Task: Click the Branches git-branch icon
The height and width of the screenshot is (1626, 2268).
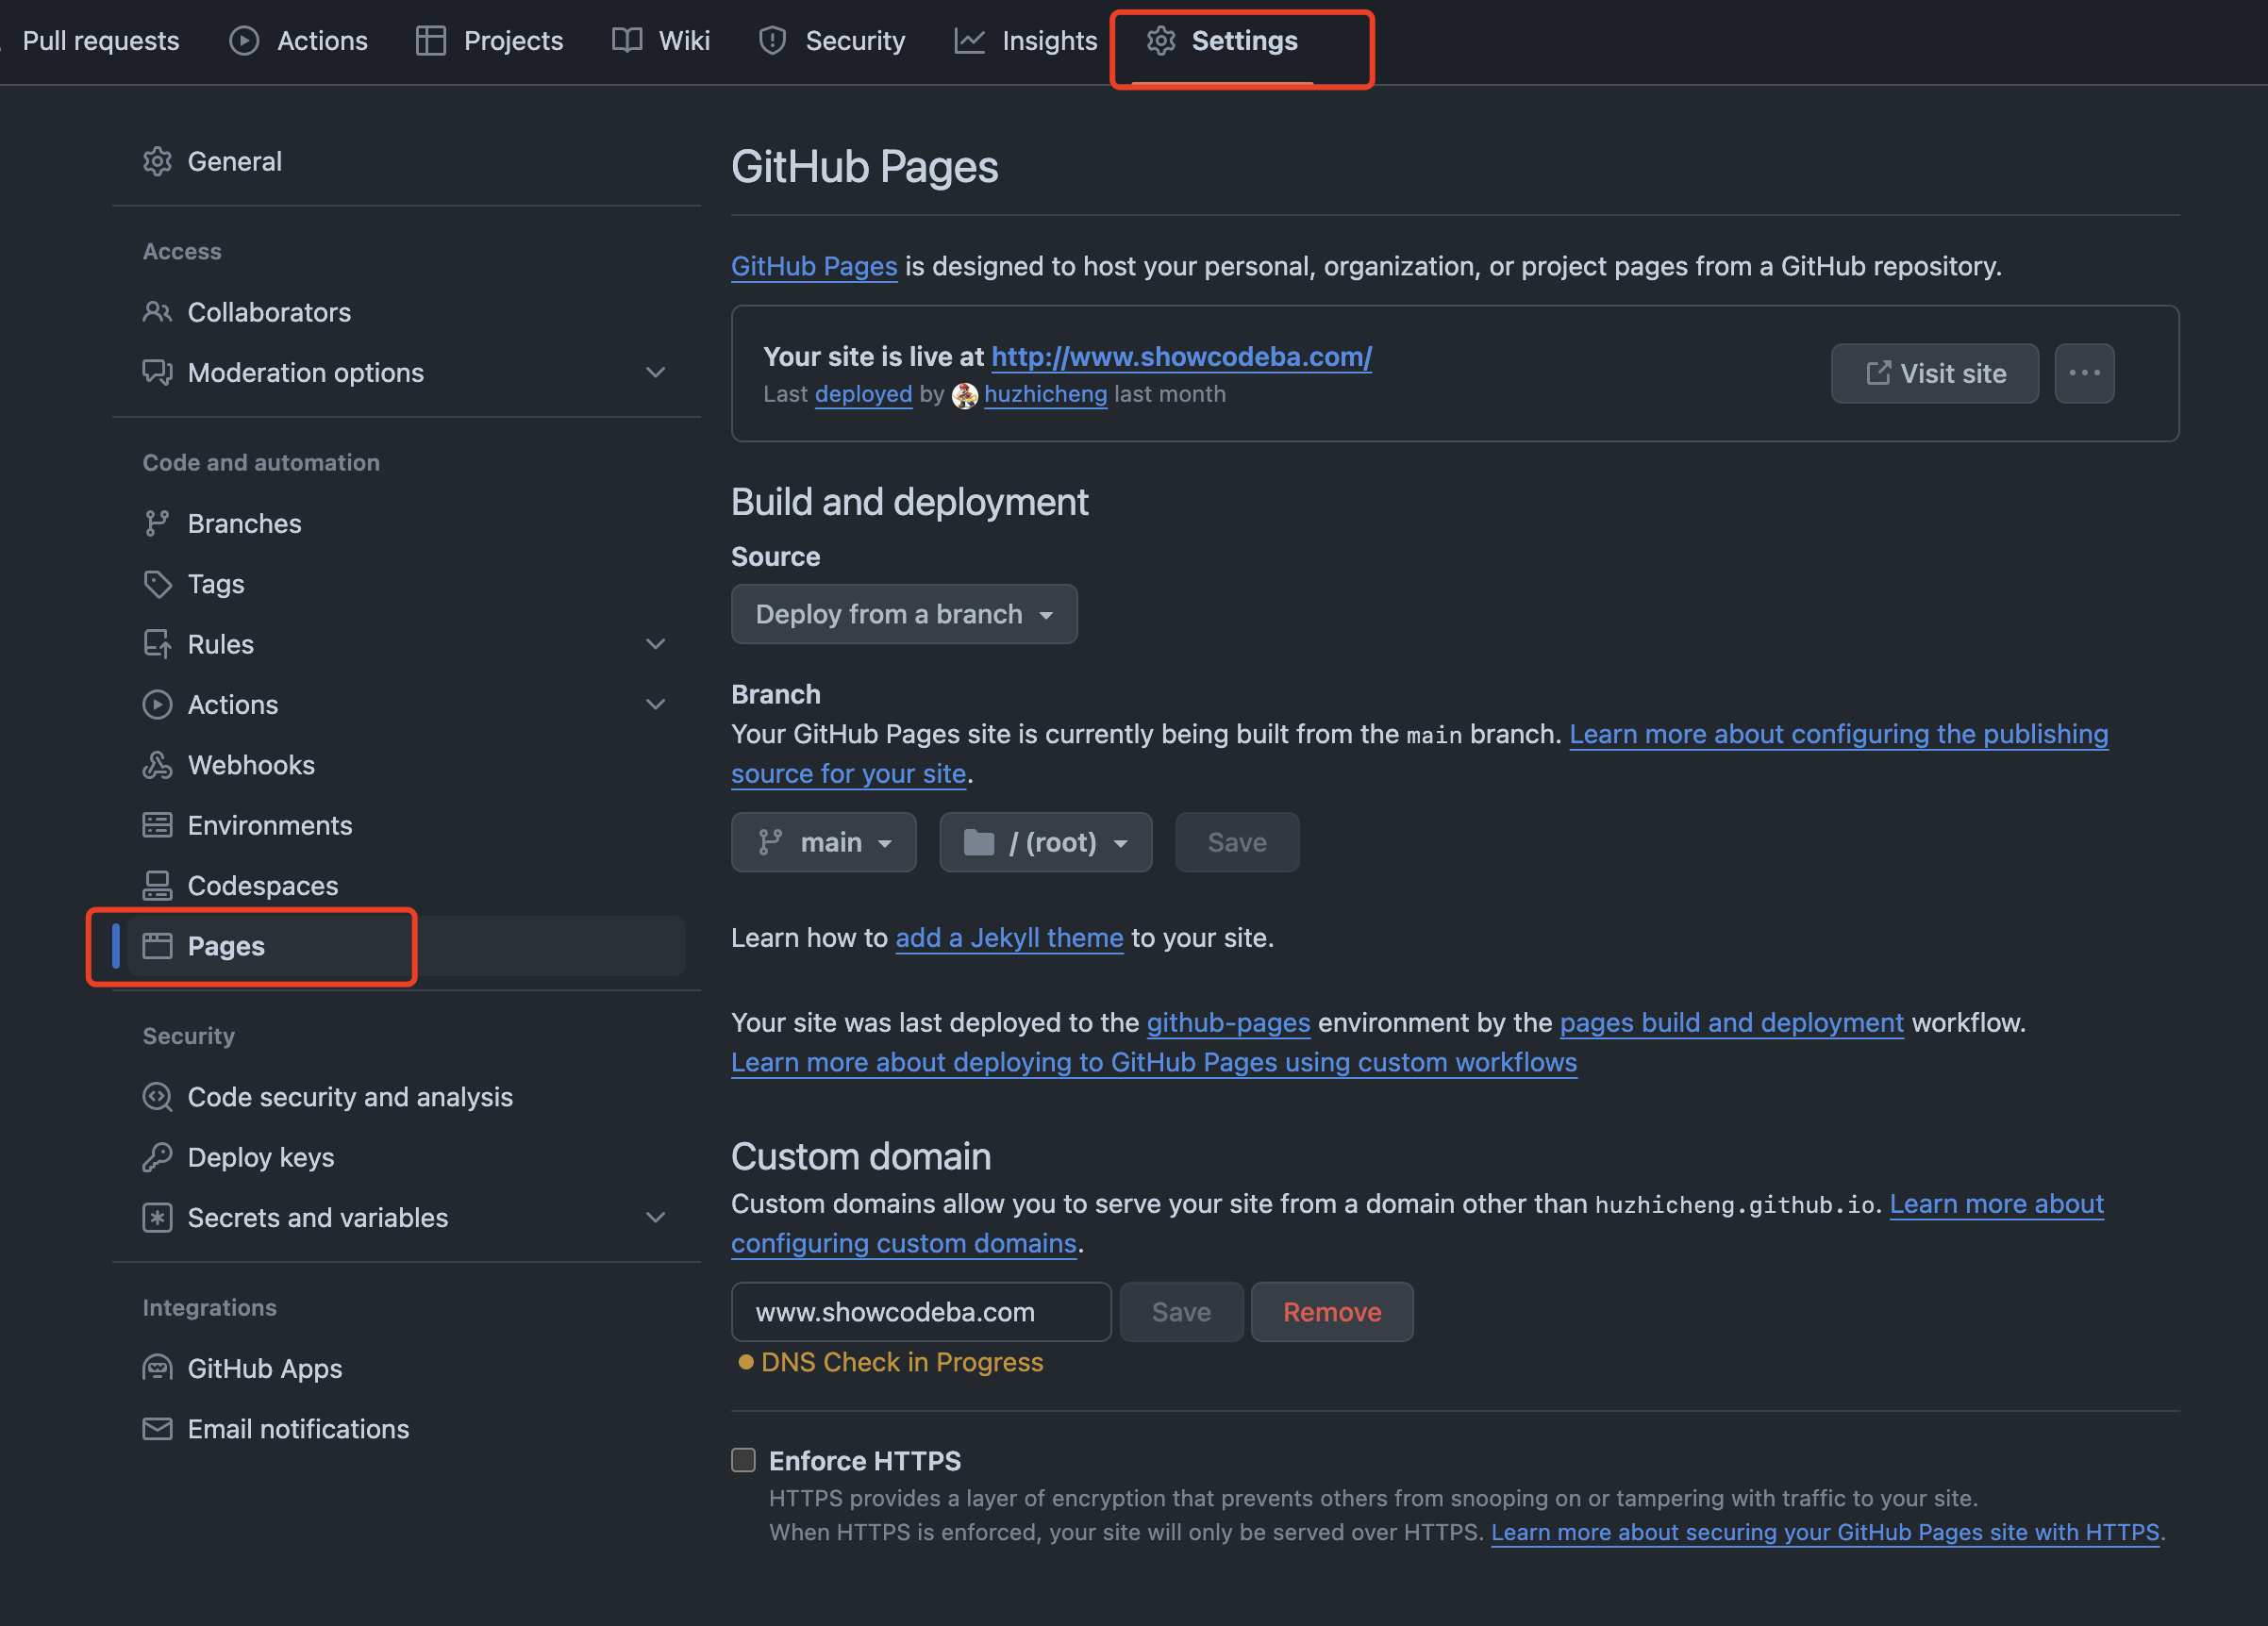Action: click(x=157, y=523)
